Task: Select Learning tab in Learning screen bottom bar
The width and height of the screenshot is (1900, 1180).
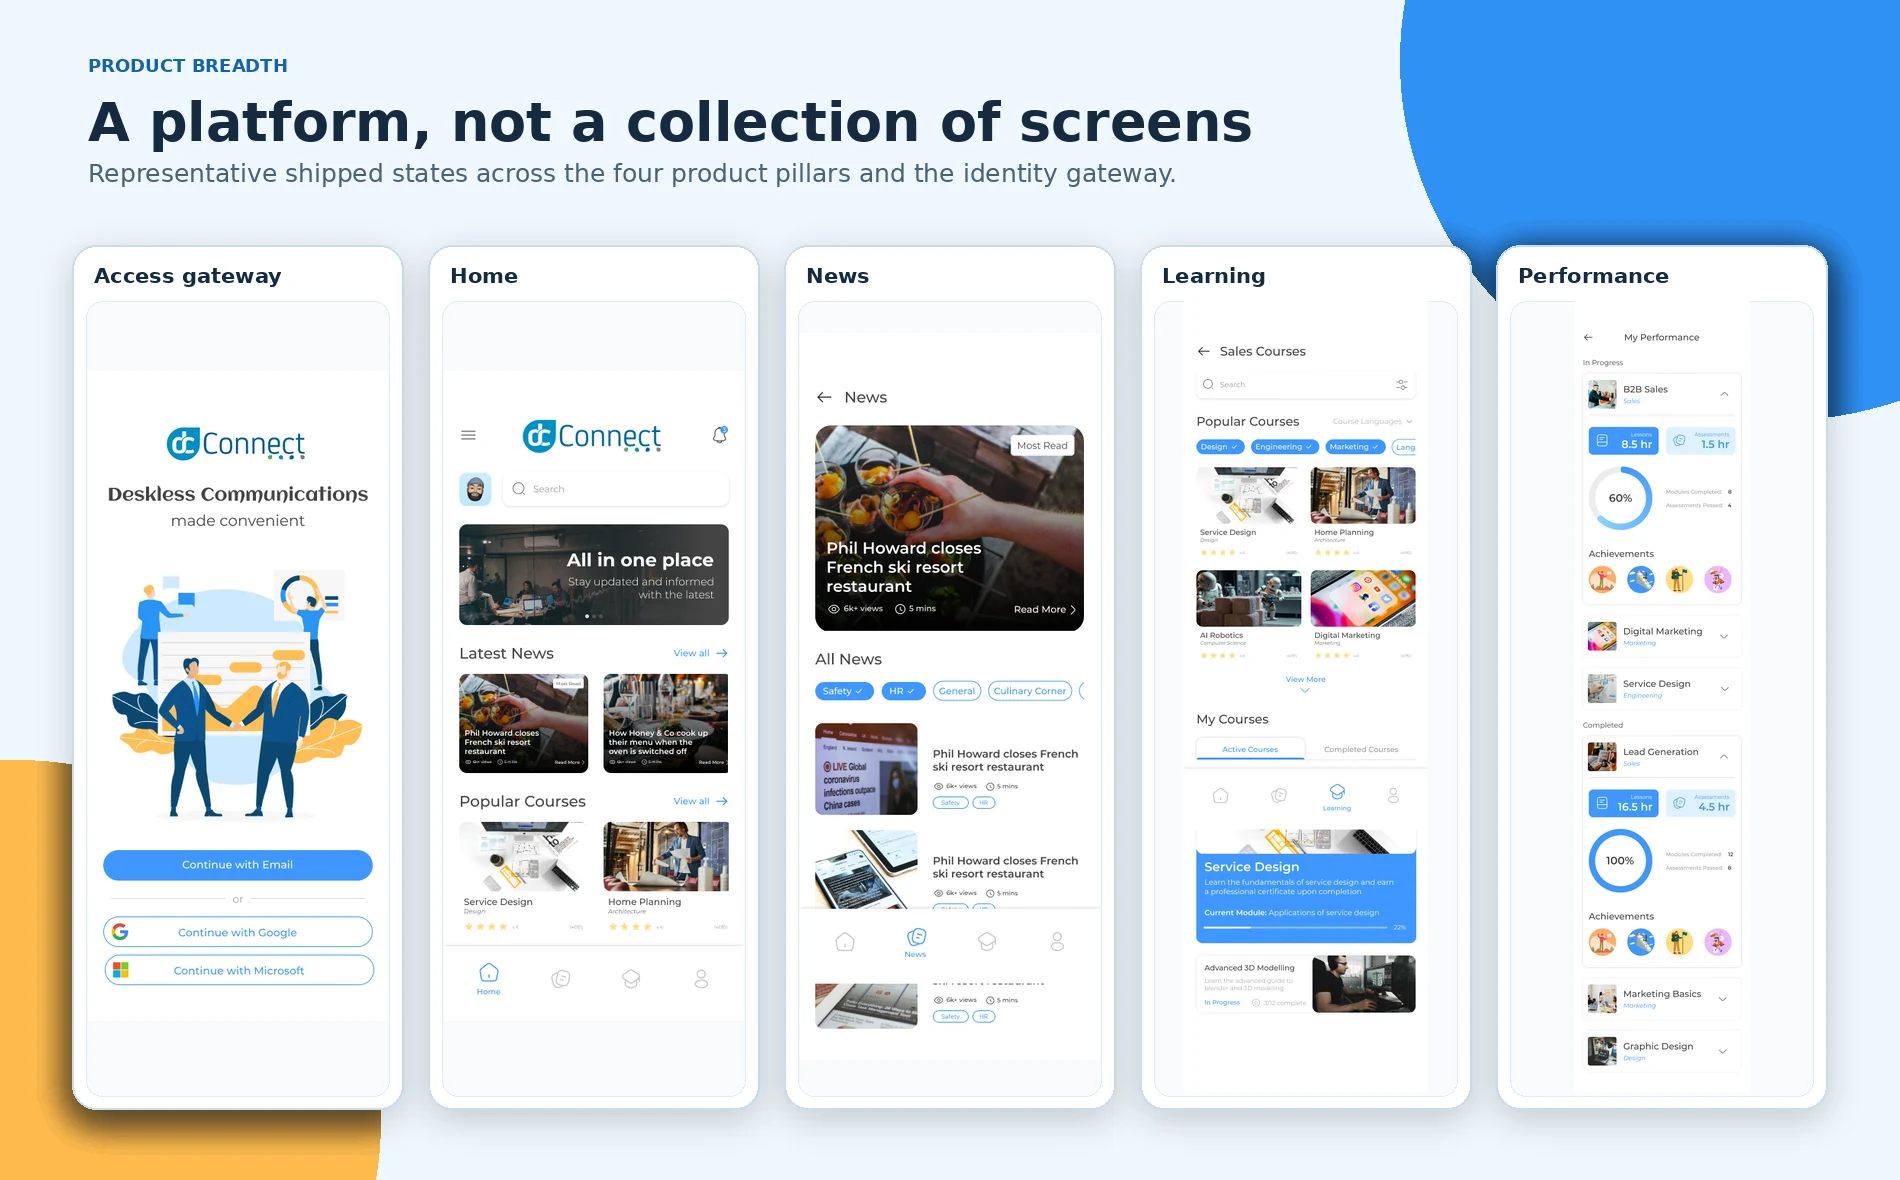Action: point(1337,798)
